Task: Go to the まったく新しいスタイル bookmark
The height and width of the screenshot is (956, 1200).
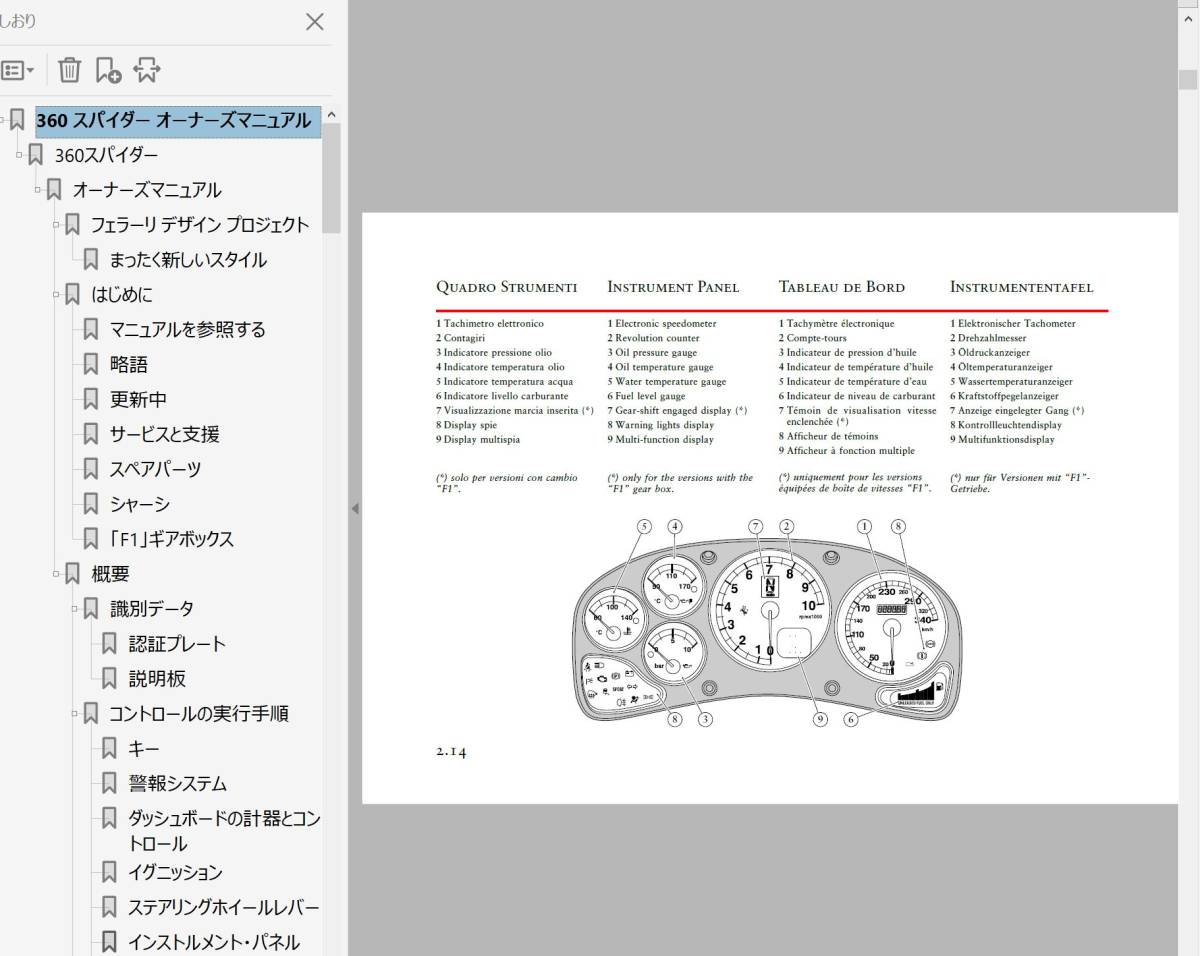Action: click(x=188, y=260)
